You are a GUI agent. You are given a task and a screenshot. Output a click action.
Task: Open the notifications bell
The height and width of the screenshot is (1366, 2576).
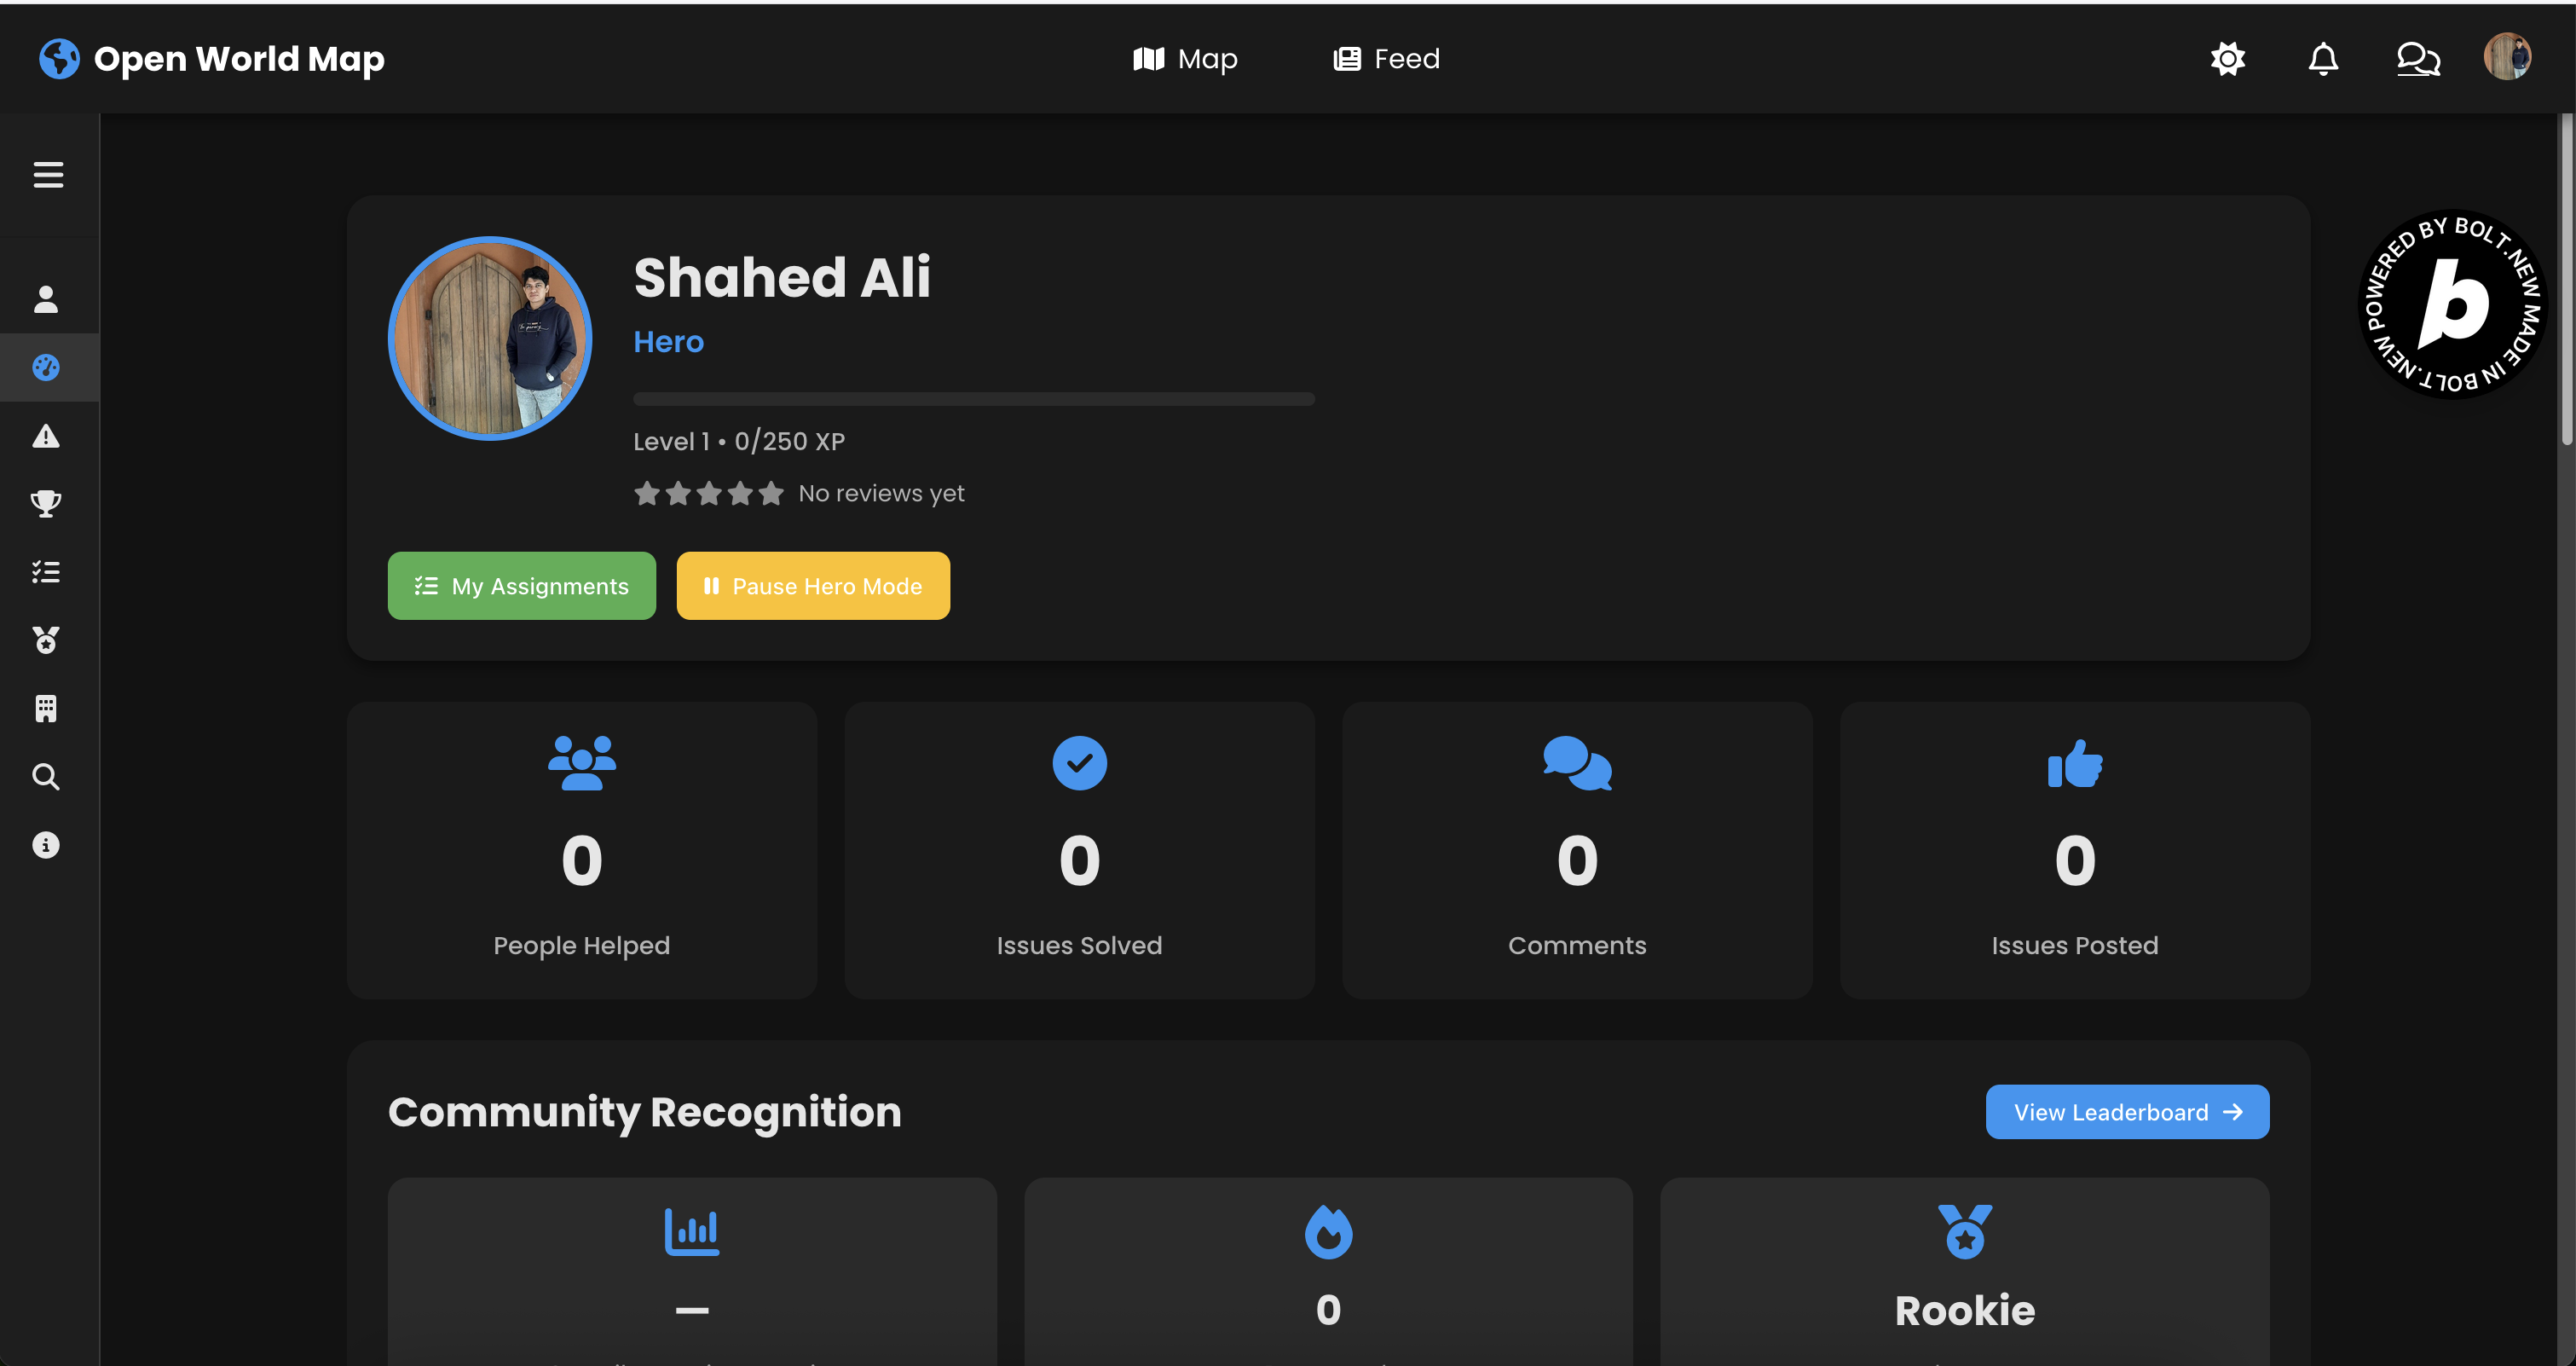click(2323, 59)
